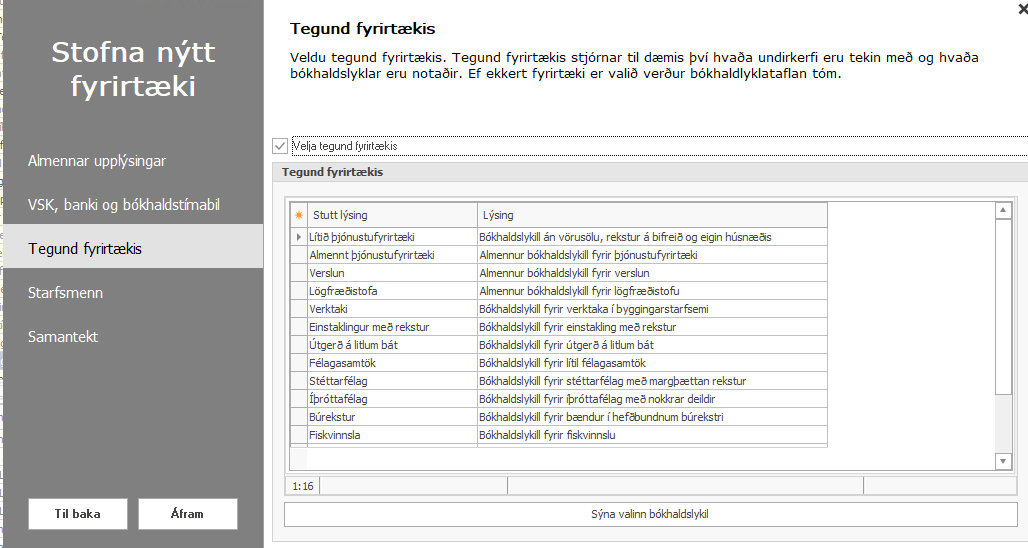Click scroll up arrow of company type list

point(1004,211)
